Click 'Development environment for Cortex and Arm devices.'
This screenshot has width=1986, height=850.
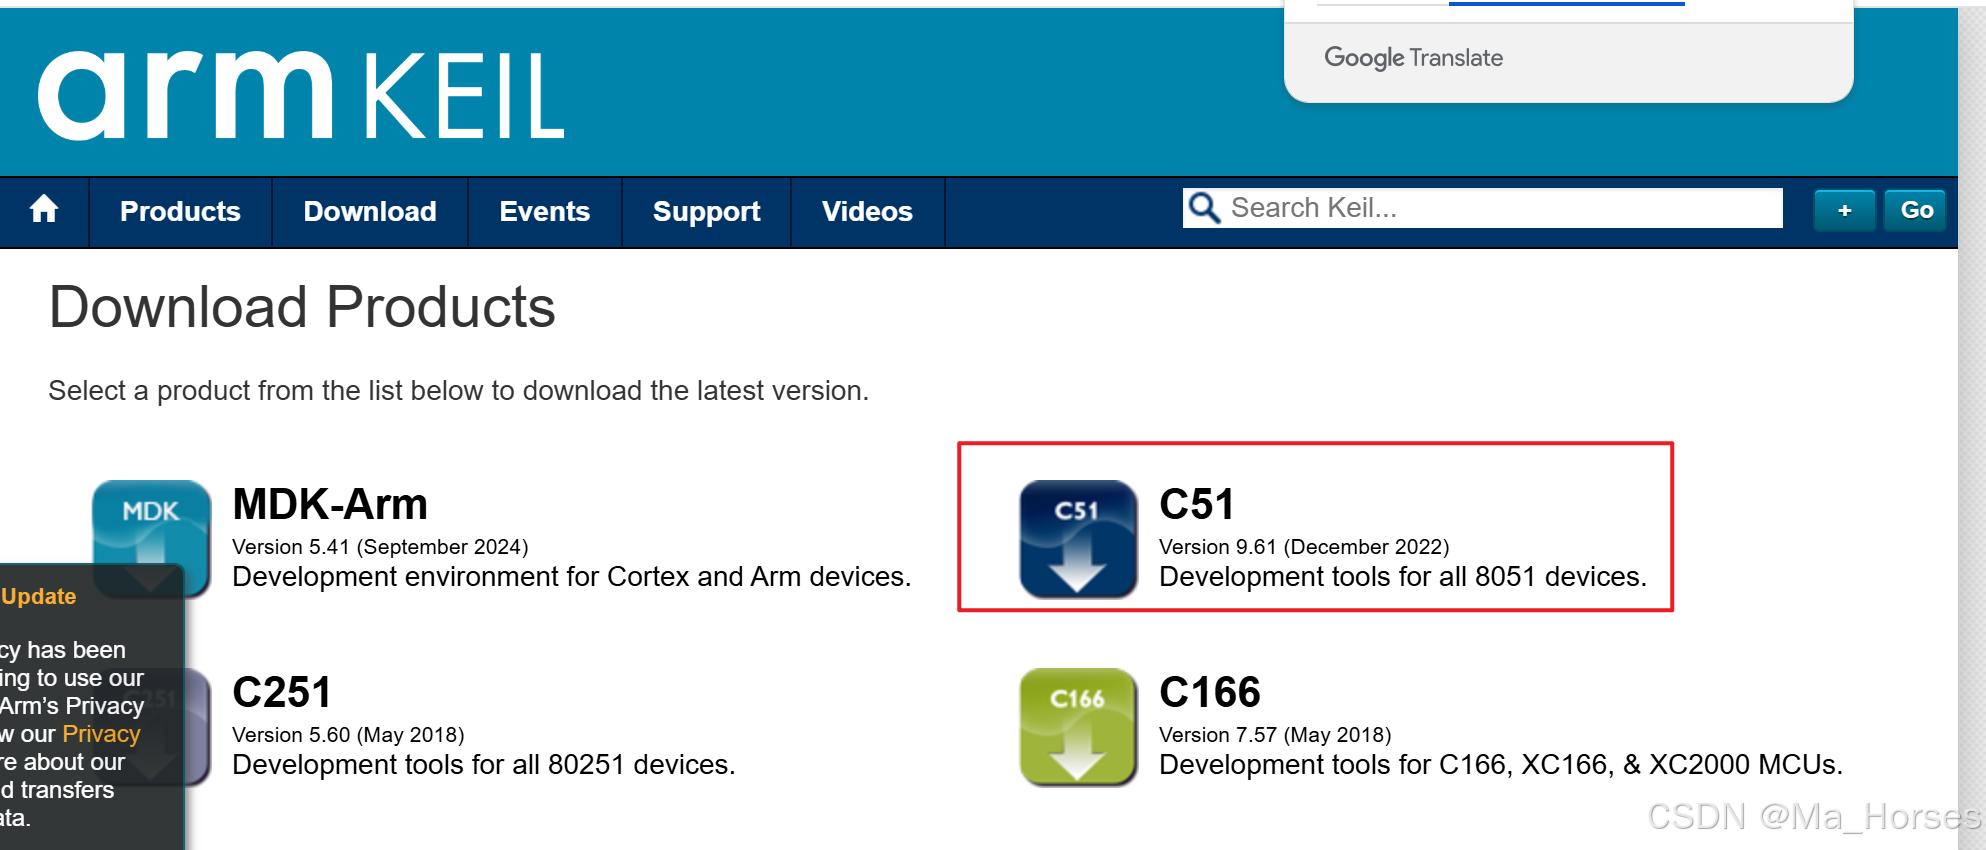pyautogui.click(x=572, y=577)
